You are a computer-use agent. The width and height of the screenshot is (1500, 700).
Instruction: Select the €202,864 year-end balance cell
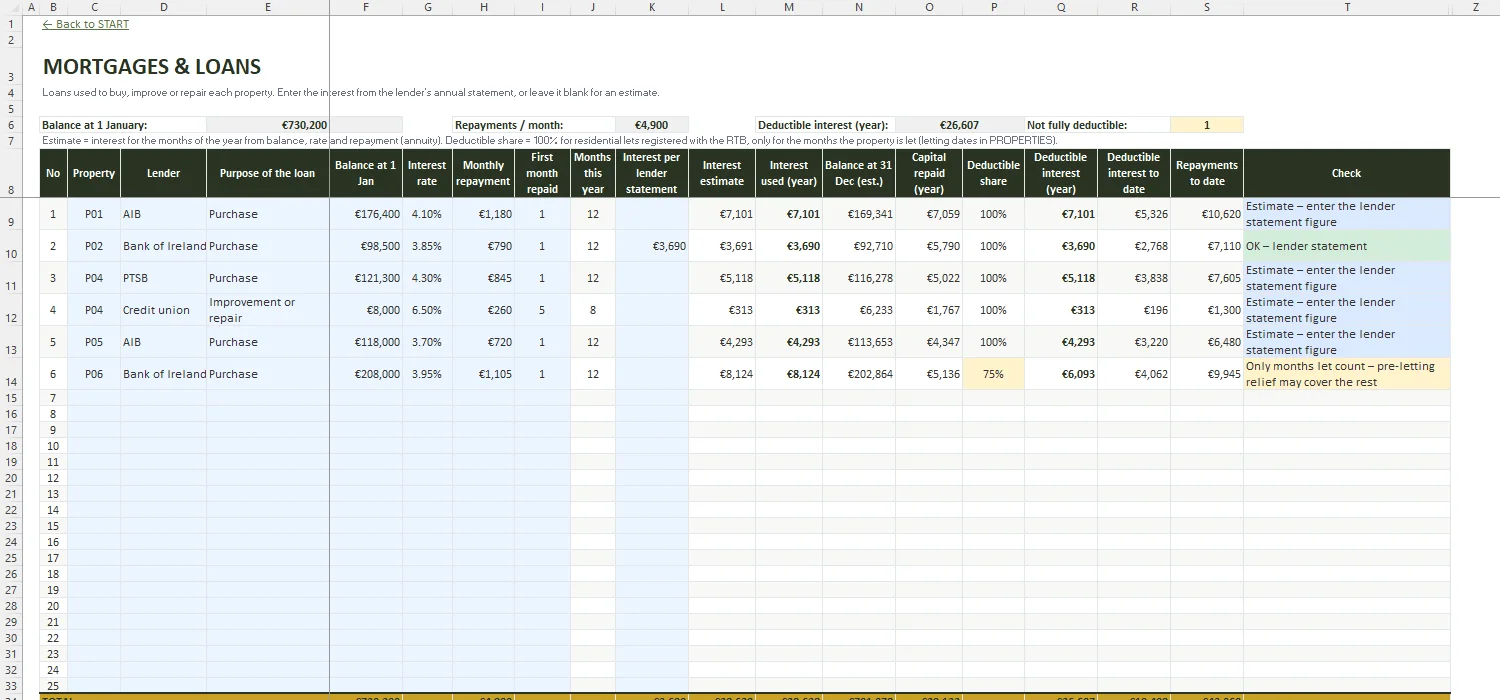tap(859, 374)
